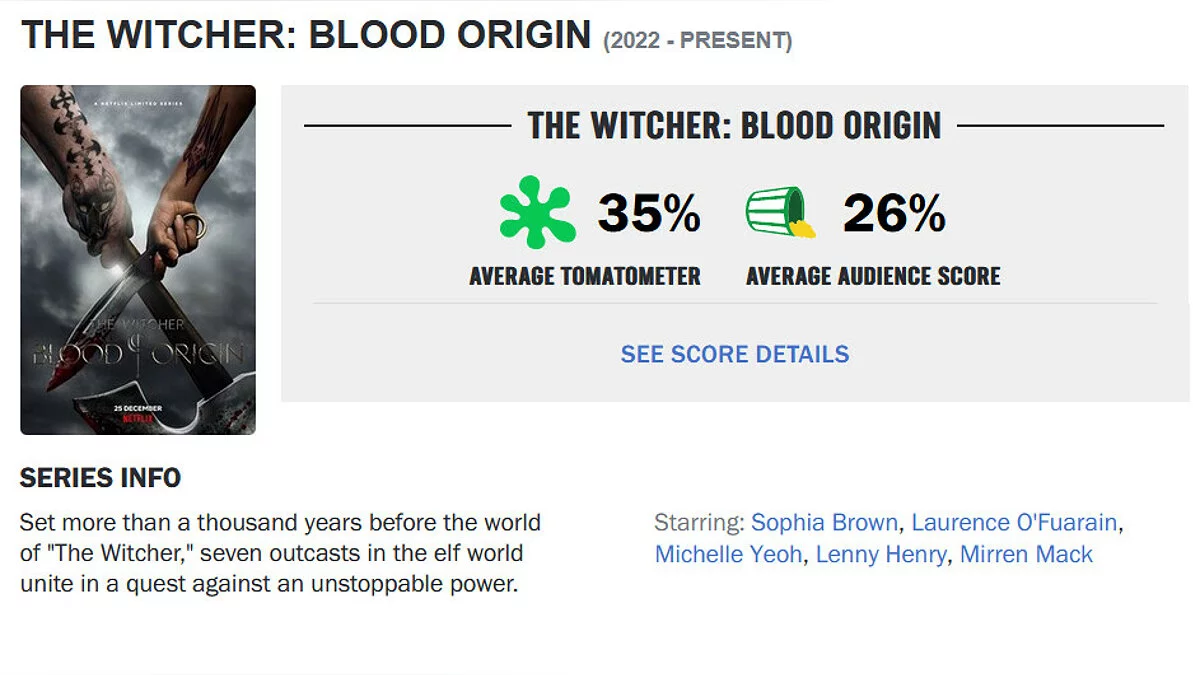Click the series synopsis paragraph
The height and width of the screenshot is (675, 1200).
tap(280, 553)
